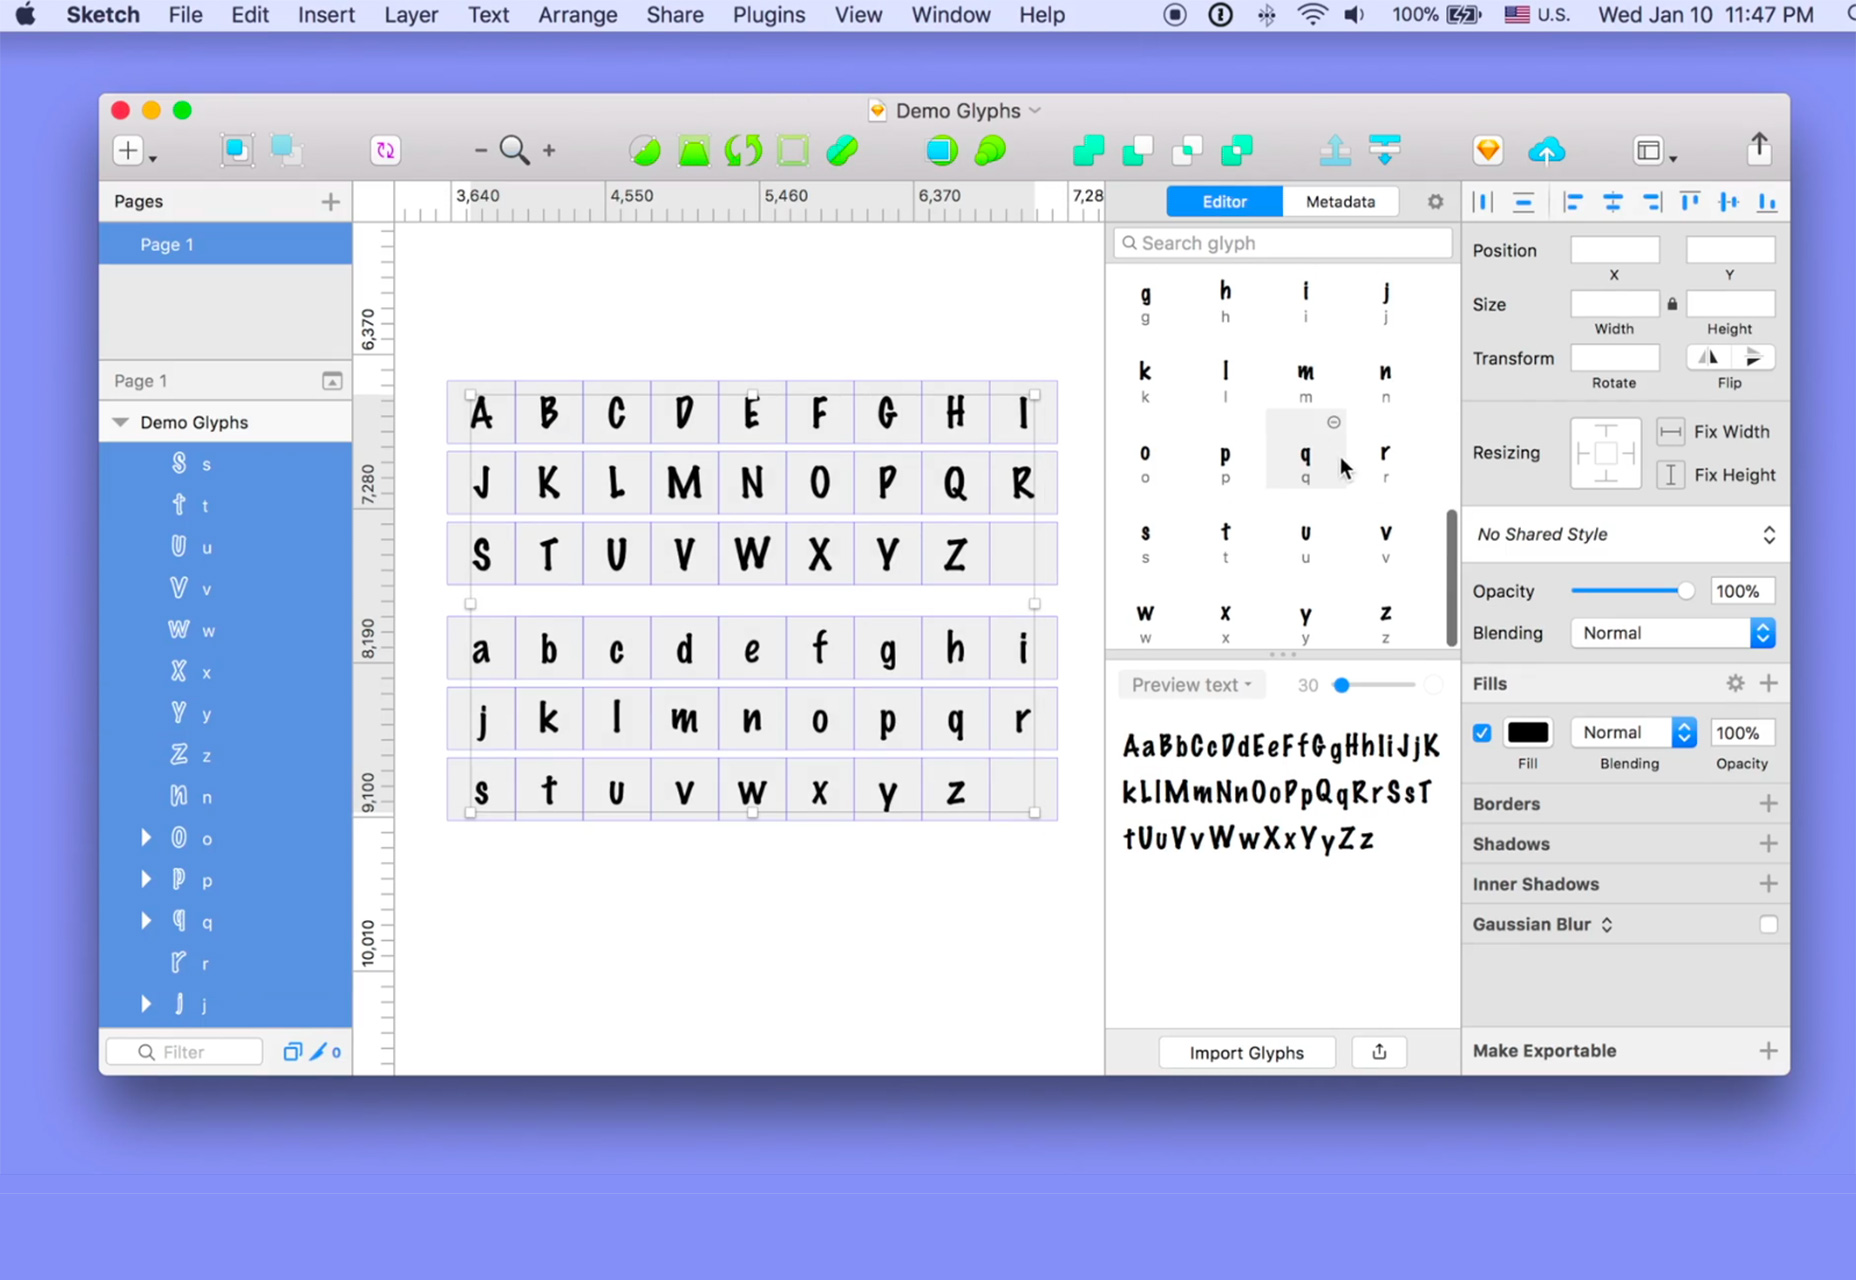Collapse the Demo Glyphs artboard group
Screen dimensions: 1856x1280
coord(120,422)
